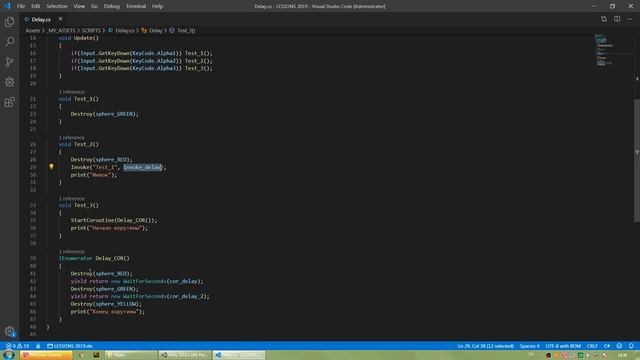The image size is (640, 360).
Task: Click the LESSONS 2019.sln project status item
Action: point(70,346)
